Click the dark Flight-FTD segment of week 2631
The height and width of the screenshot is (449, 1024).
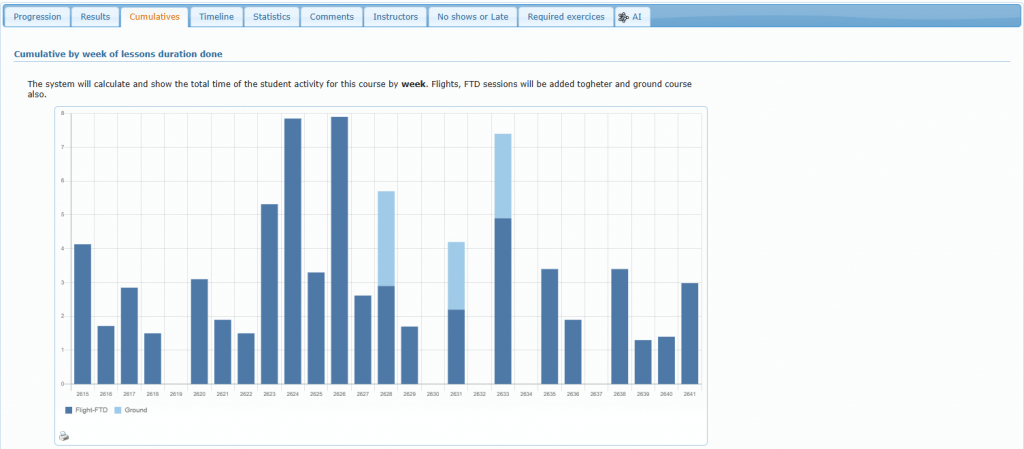tap(456, 347)
